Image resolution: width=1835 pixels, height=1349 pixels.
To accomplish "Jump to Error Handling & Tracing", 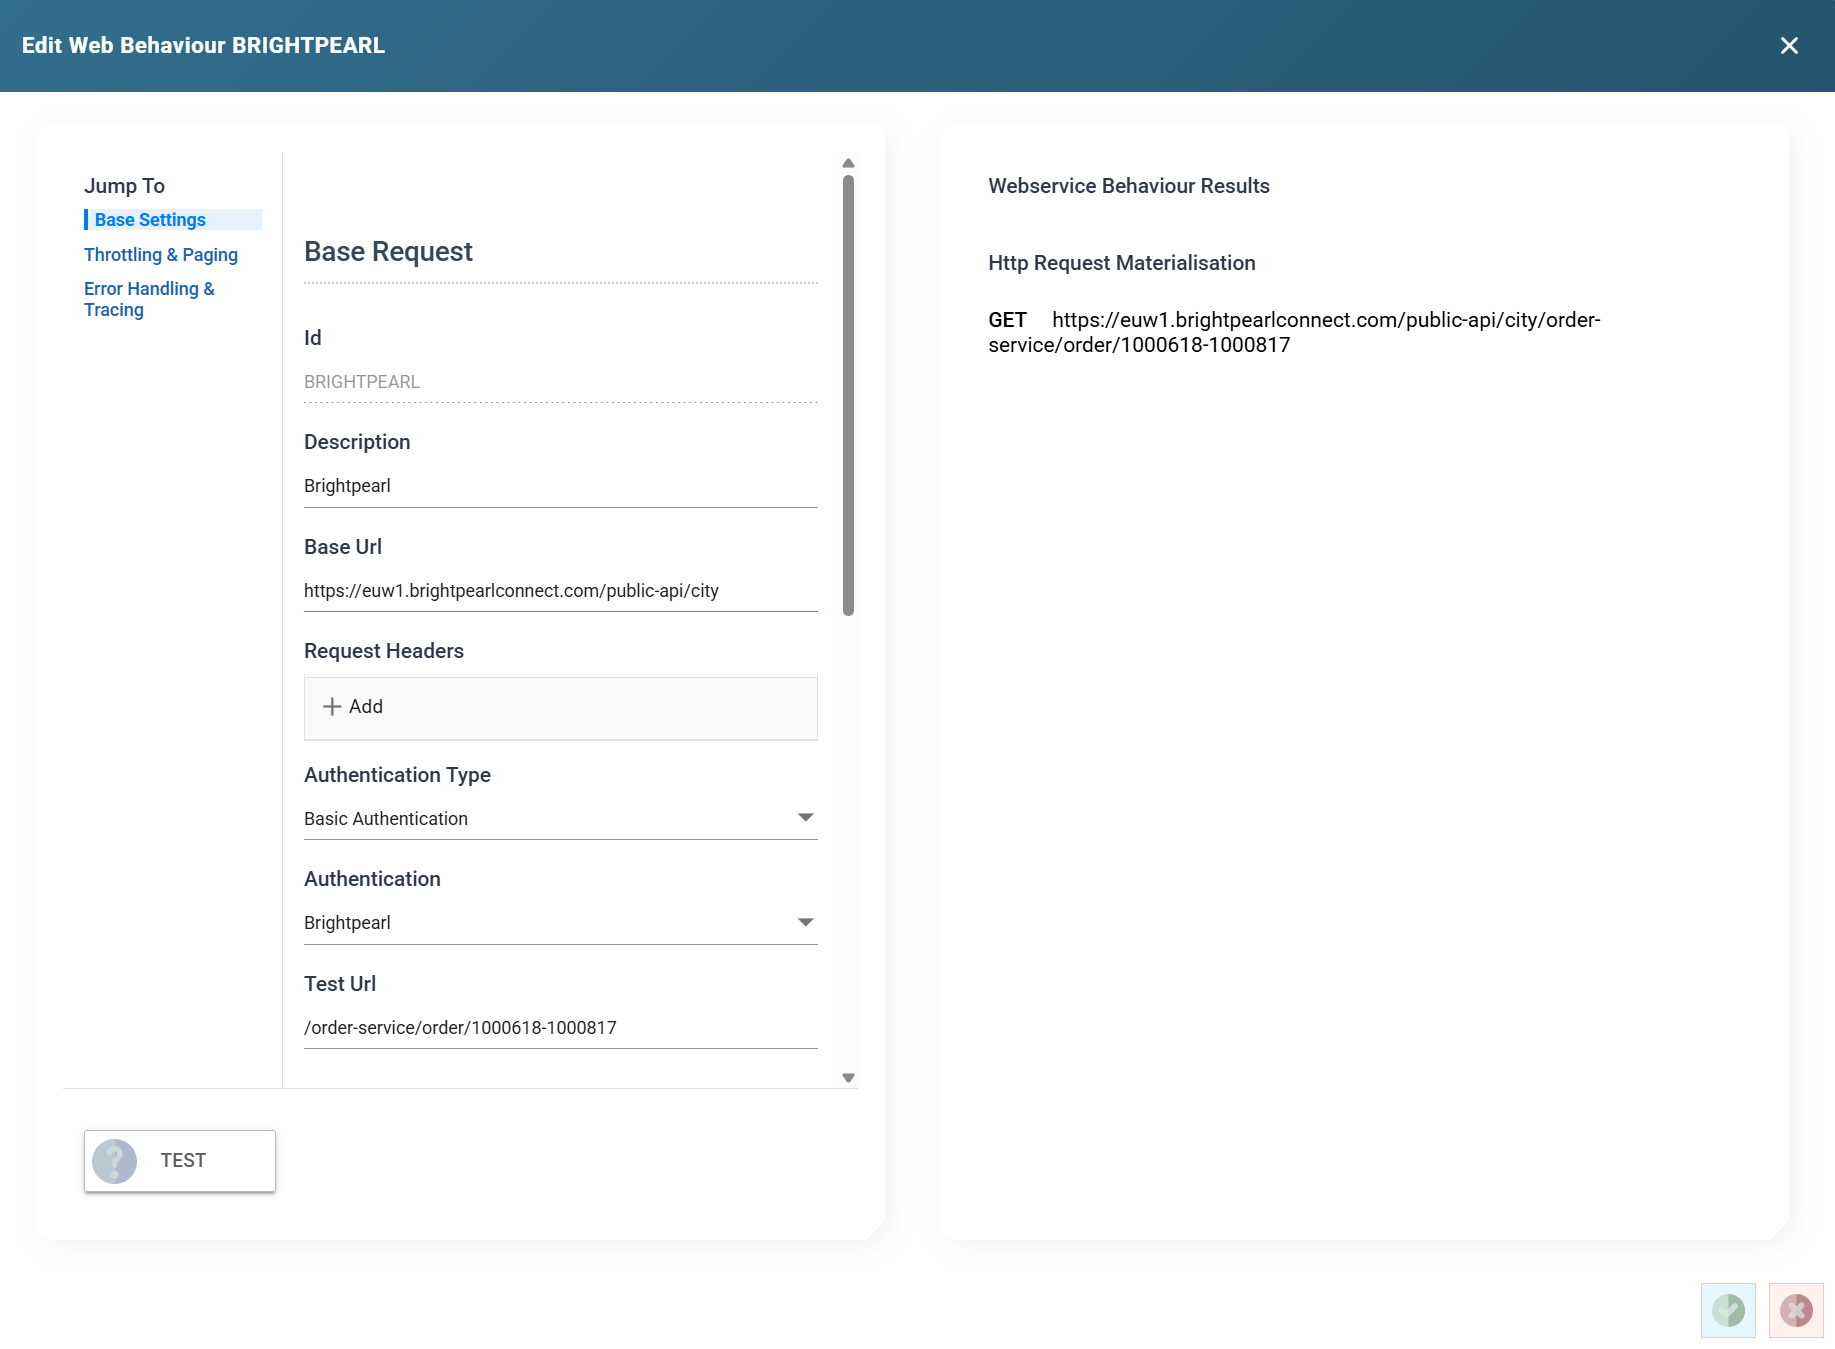I will pyautogui.click(x=149, y=299).
